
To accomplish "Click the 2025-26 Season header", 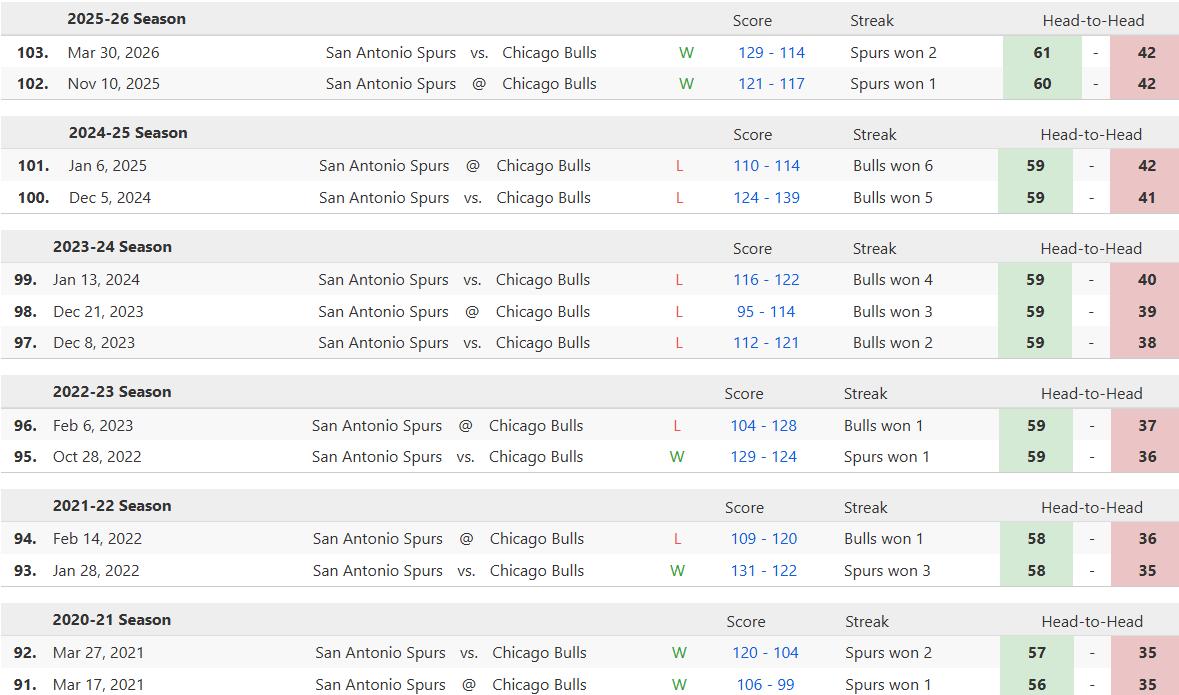I will [126, 19].
